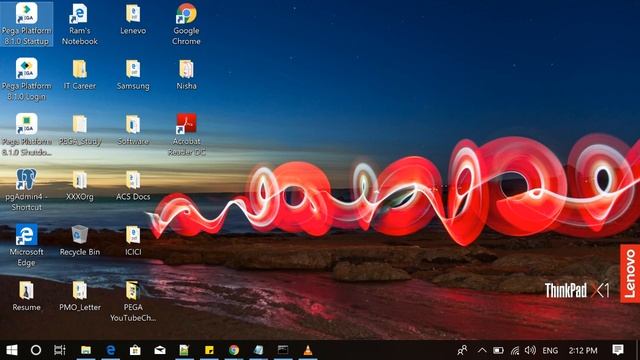Open the Action Center notifications icon
Image resolution: width=640 pixels, height=360 pixels.
(x=618, y=350)
